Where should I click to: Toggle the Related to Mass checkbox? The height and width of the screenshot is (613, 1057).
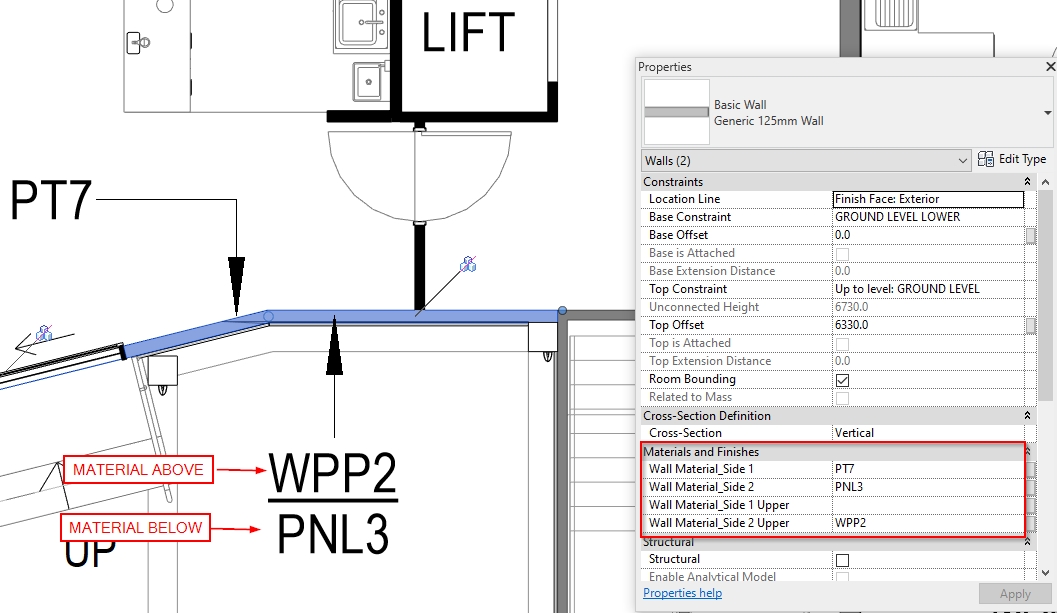[x=843, y=398]
